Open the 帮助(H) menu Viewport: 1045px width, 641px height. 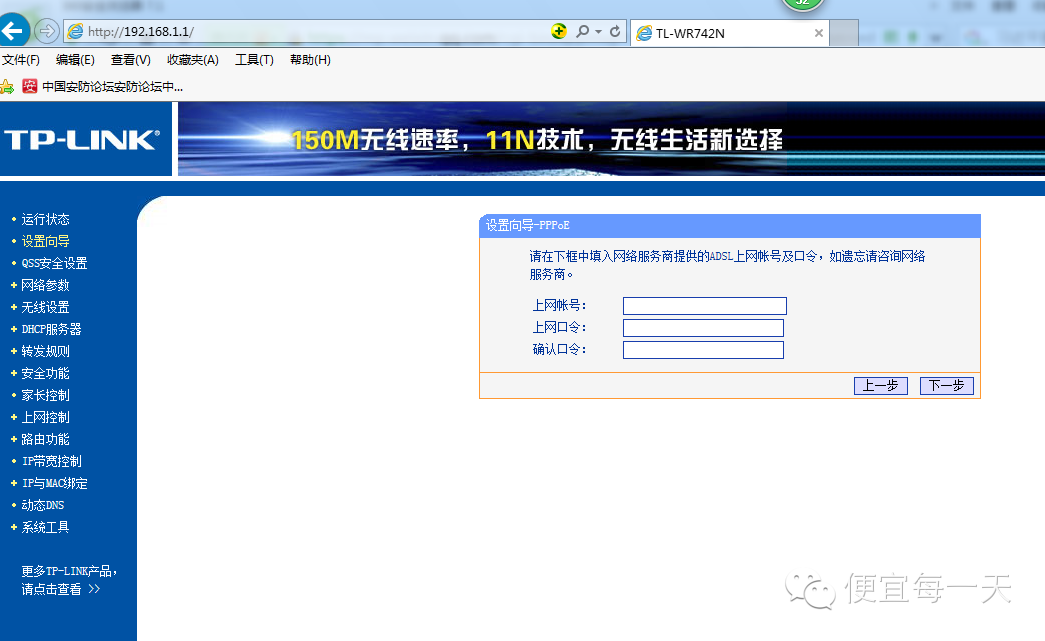pyautogui.click(x=310, y=60)
